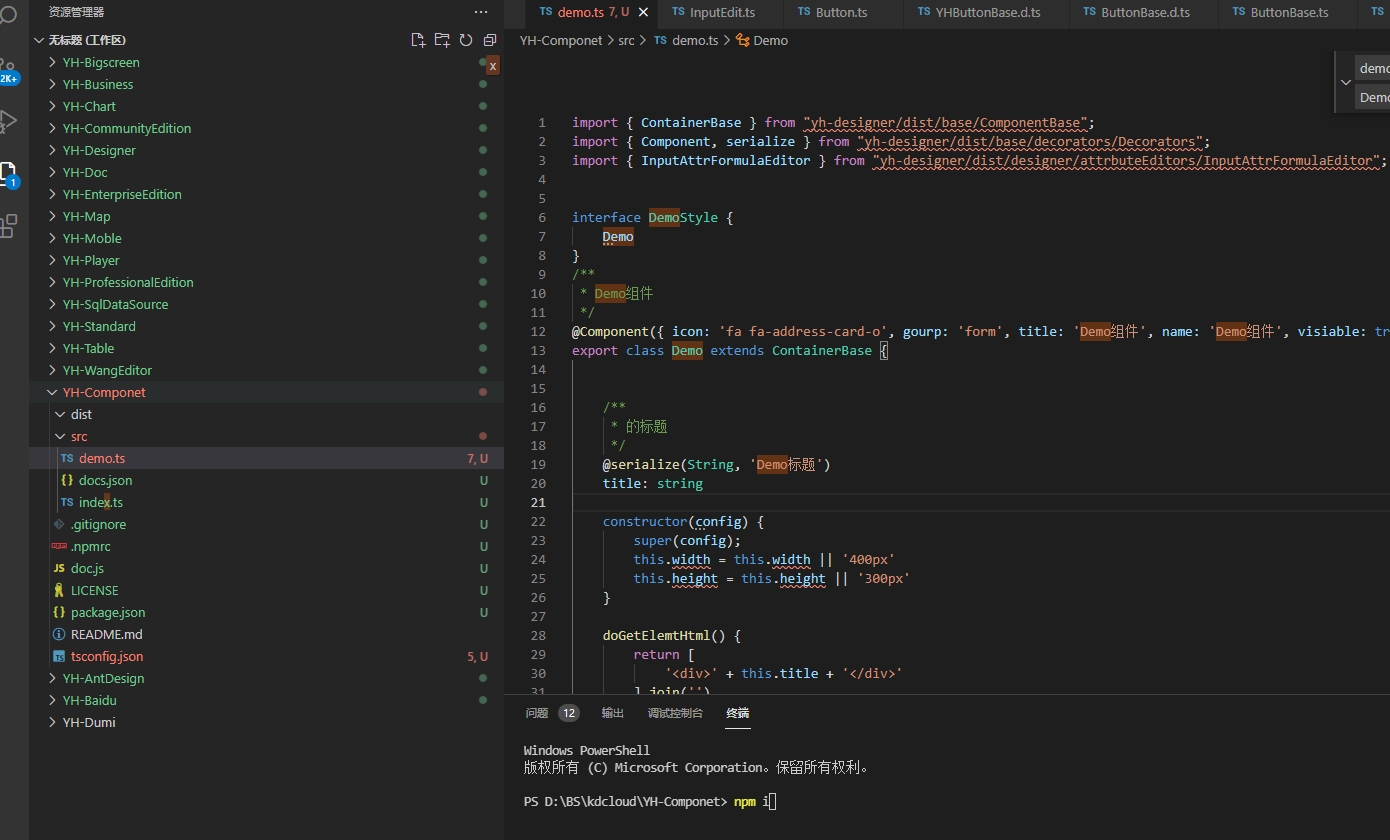The height and width of the screenshot is (840, 1390).
Task: Expand the YH-Designer folder
Action: 98,150
